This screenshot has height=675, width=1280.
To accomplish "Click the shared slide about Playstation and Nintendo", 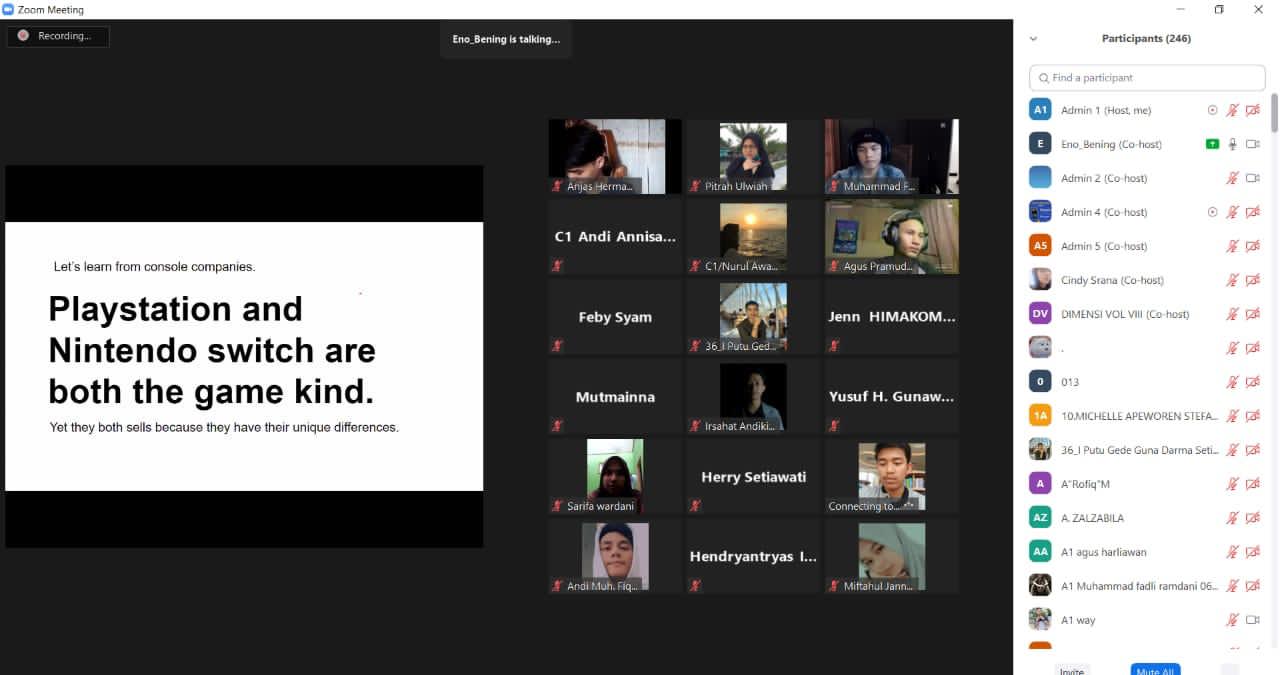I will point(244,356).
